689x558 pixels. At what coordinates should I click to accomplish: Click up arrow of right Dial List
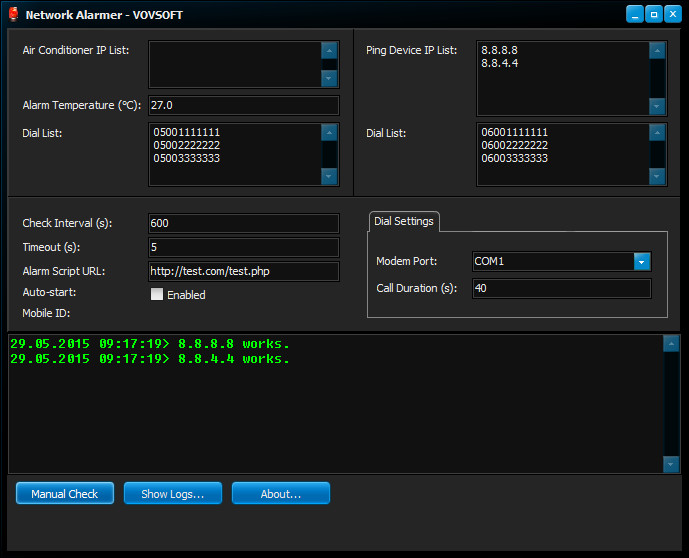[x=657, y=133]
